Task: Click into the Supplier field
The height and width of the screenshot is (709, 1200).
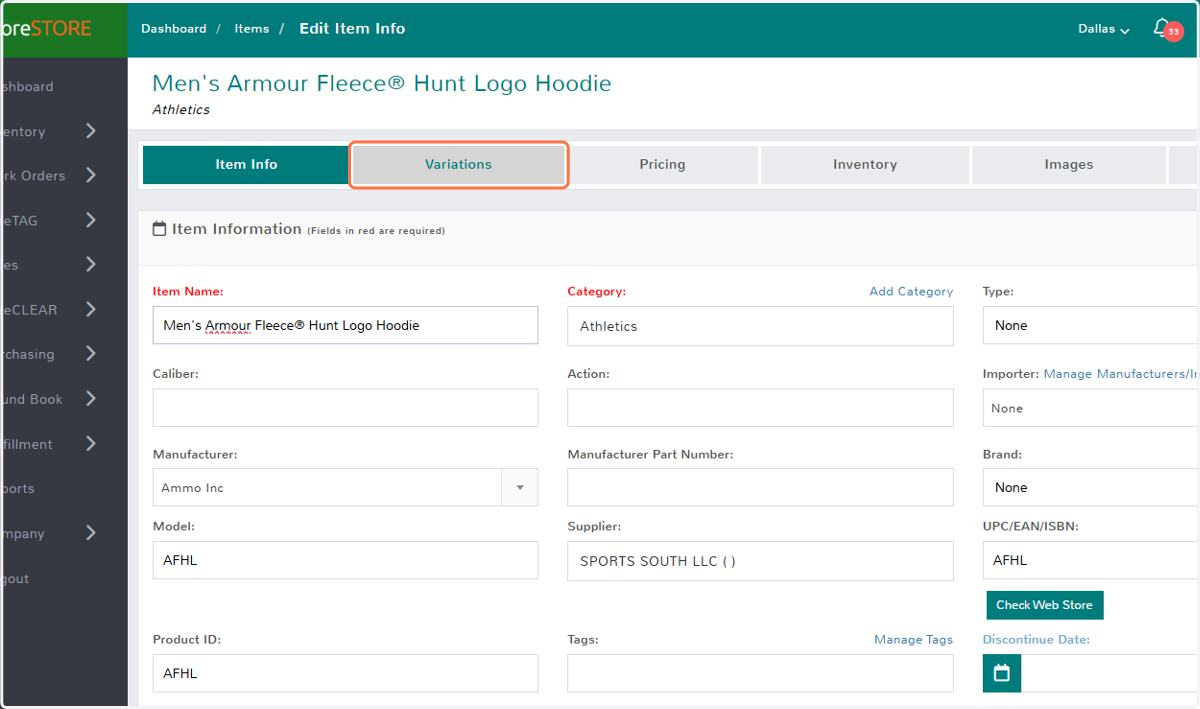Action: tap(760, 561)
